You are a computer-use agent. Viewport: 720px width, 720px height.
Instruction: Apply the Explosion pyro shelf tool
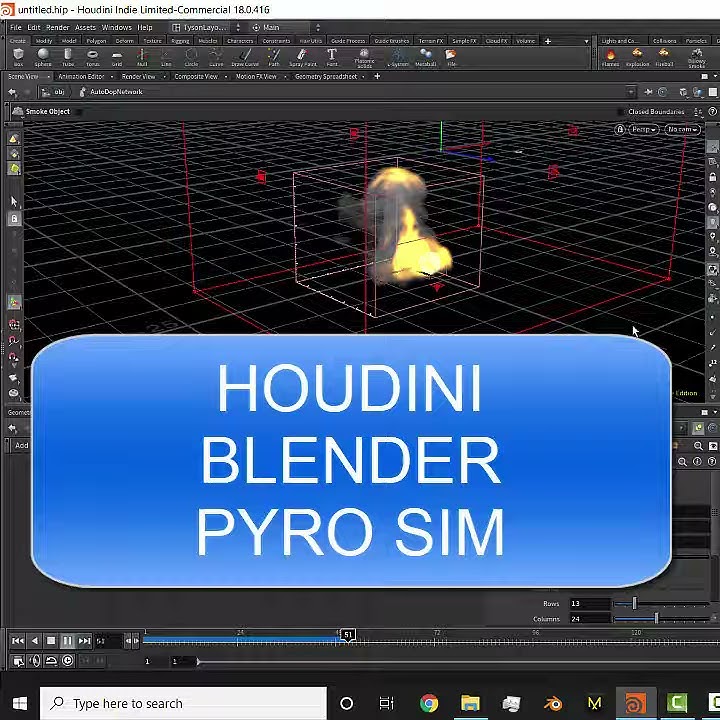click(x=637, y=57)
